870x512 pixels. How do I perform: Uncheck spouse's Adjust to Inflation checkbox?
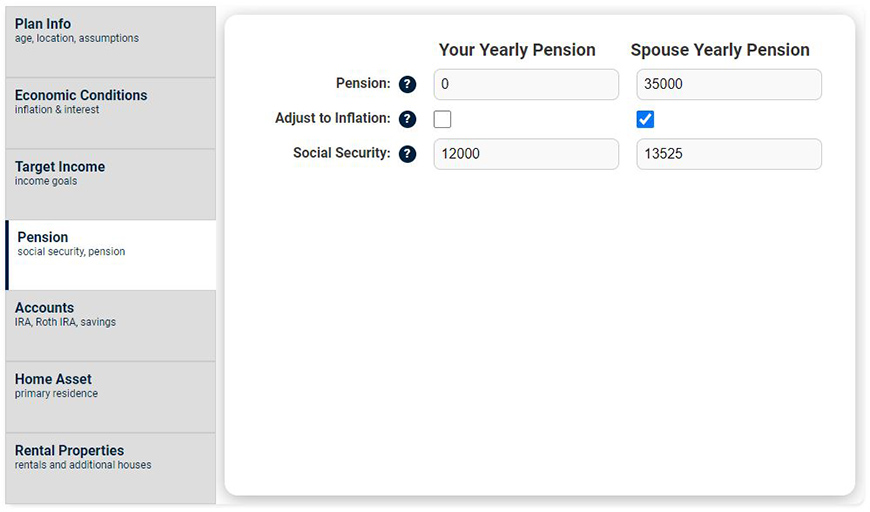point(645,119)
